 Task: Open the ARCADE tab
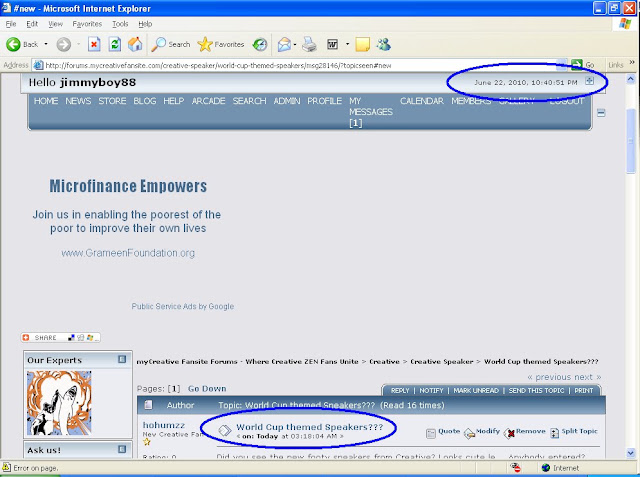208,101
